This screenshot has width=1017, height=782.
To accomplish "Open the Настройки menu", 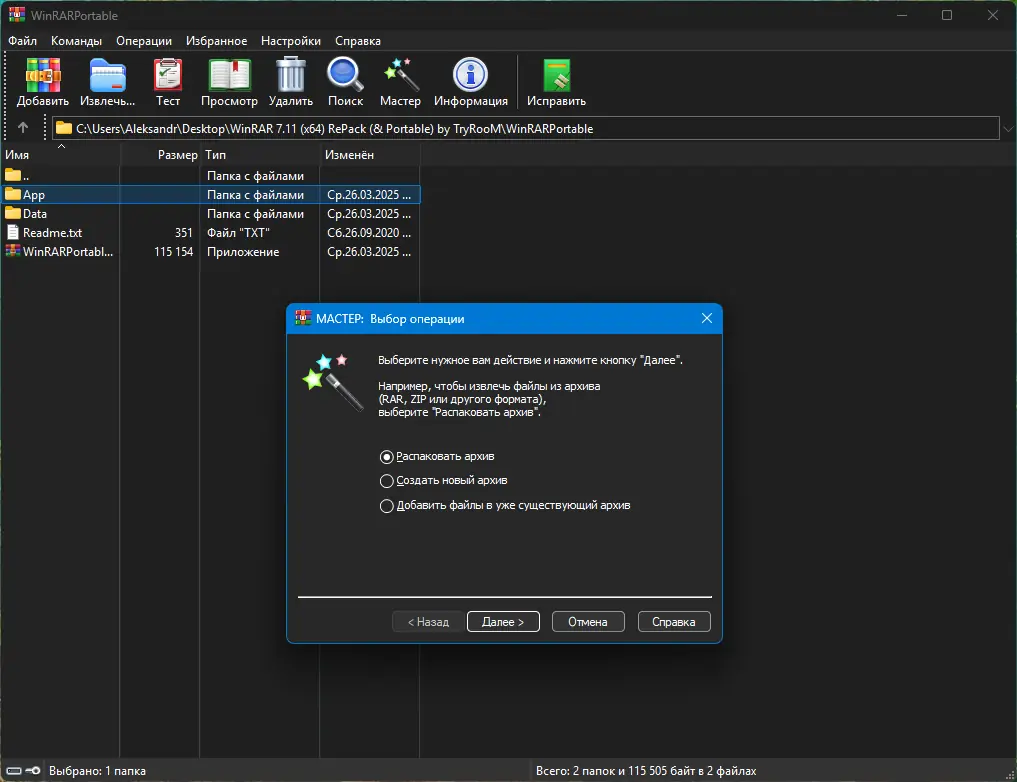I will (291, 41).
